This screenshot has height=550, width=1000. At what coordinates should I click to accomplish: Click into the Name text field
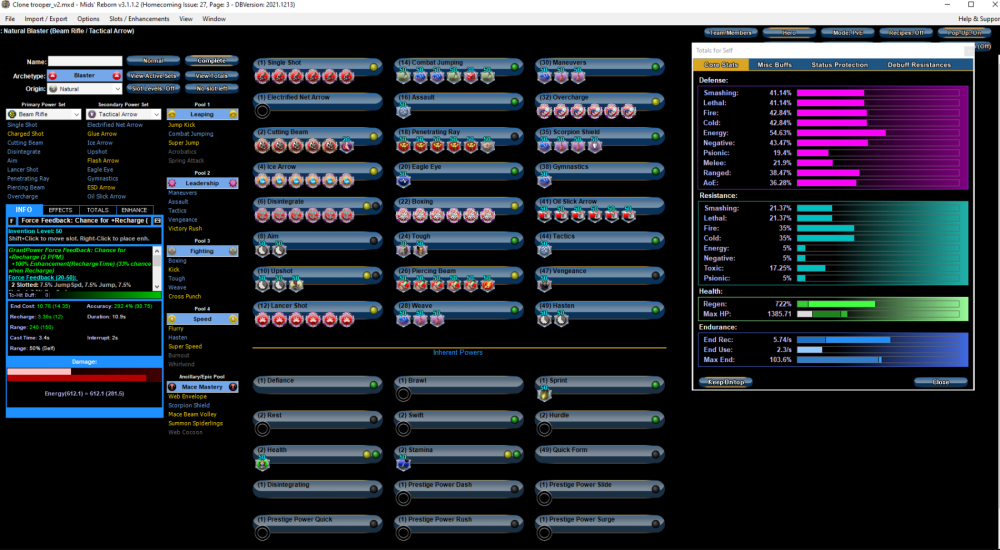tap(85, 61)
